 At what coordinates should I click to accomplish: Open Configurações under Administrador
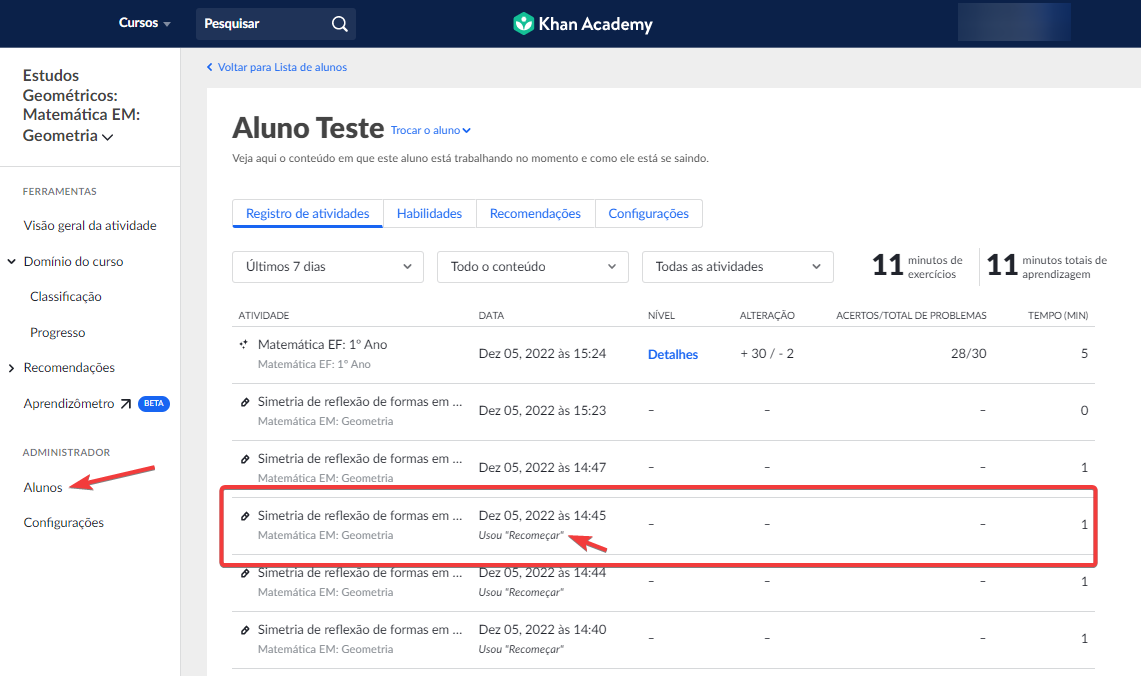(x=63, y=523)
